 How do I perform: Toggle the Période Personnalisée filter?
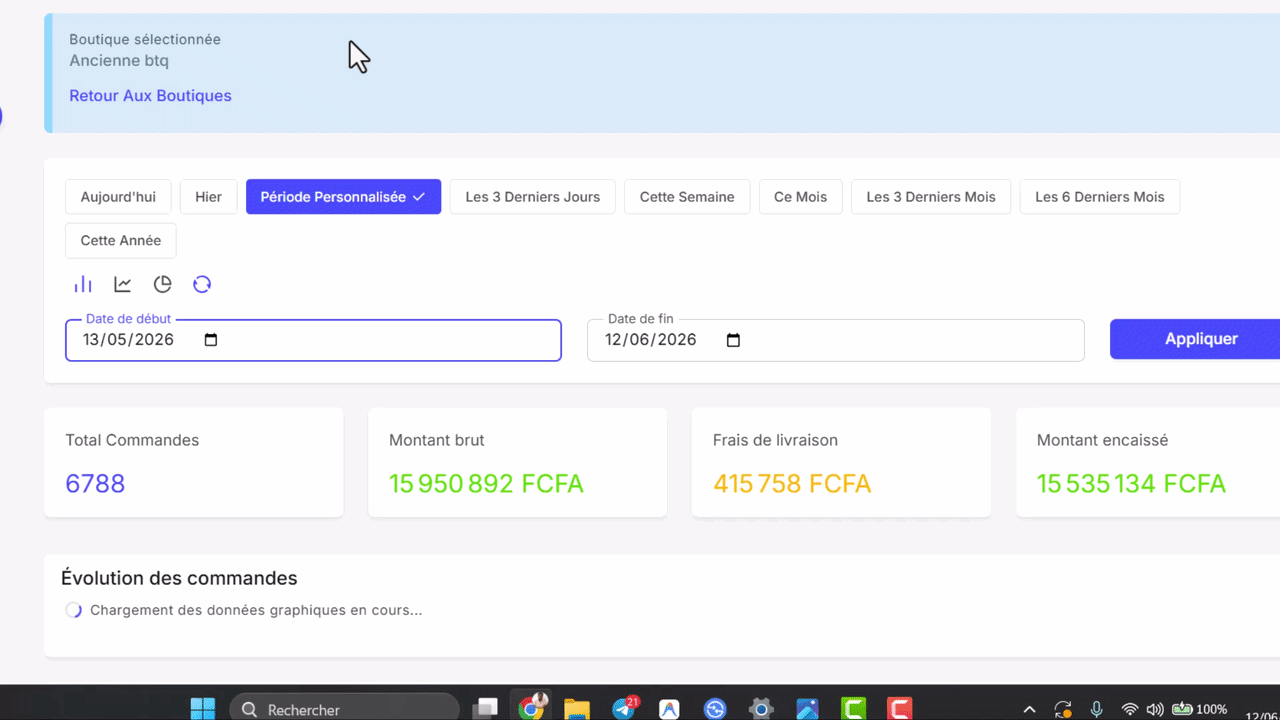[x=343, y=197]
